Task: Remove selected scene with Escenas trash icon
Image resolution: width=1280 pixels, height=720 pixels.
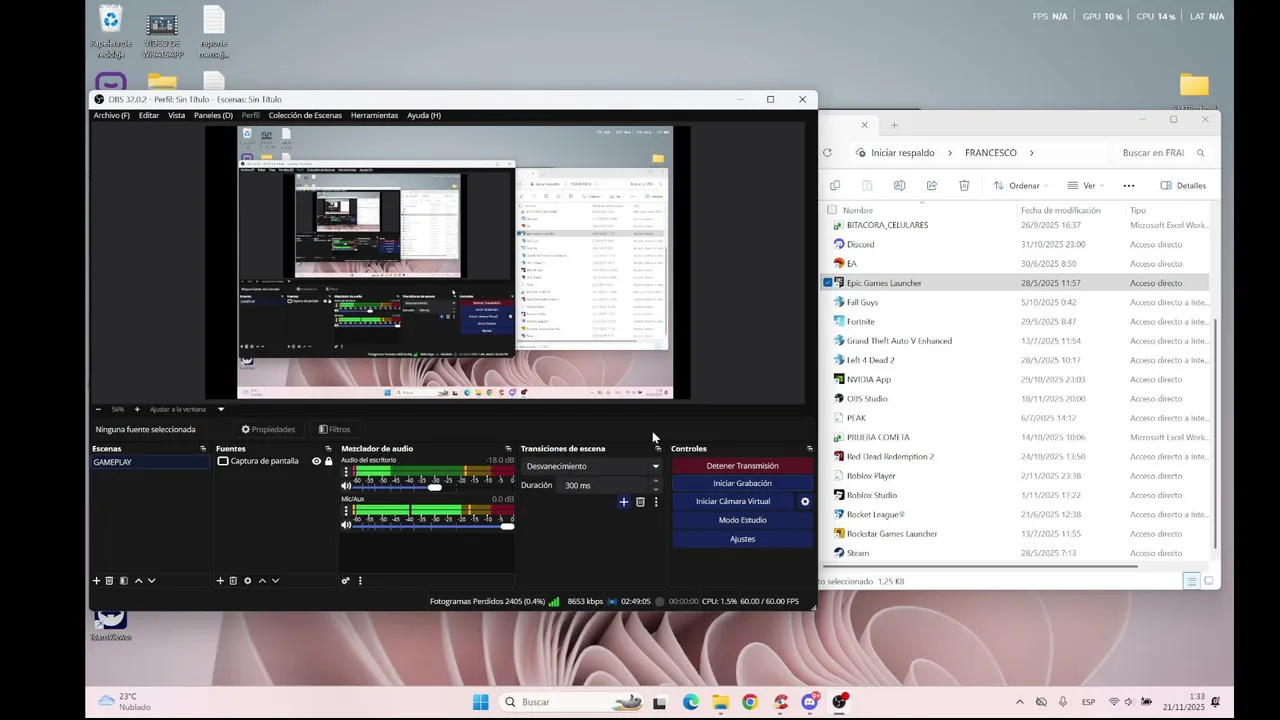Action: point(110,581)
